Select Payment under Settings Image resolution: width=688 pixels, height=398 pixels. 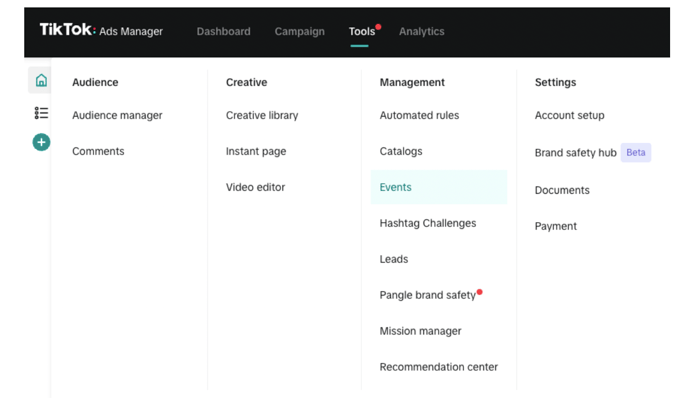555,226
